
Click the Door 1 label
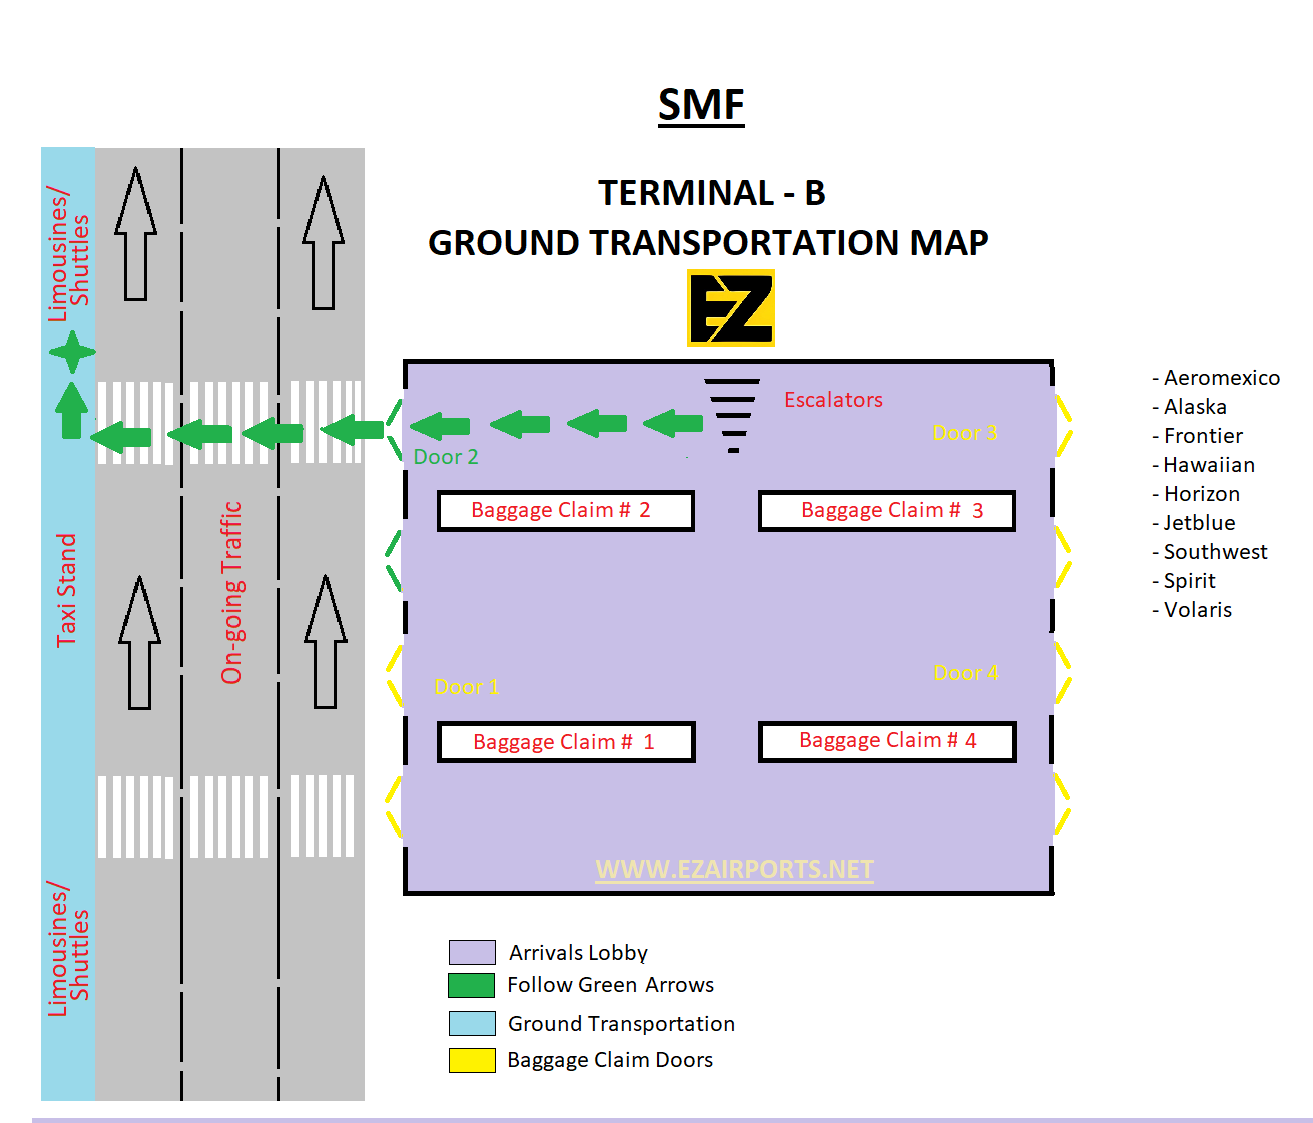[467, 687]
